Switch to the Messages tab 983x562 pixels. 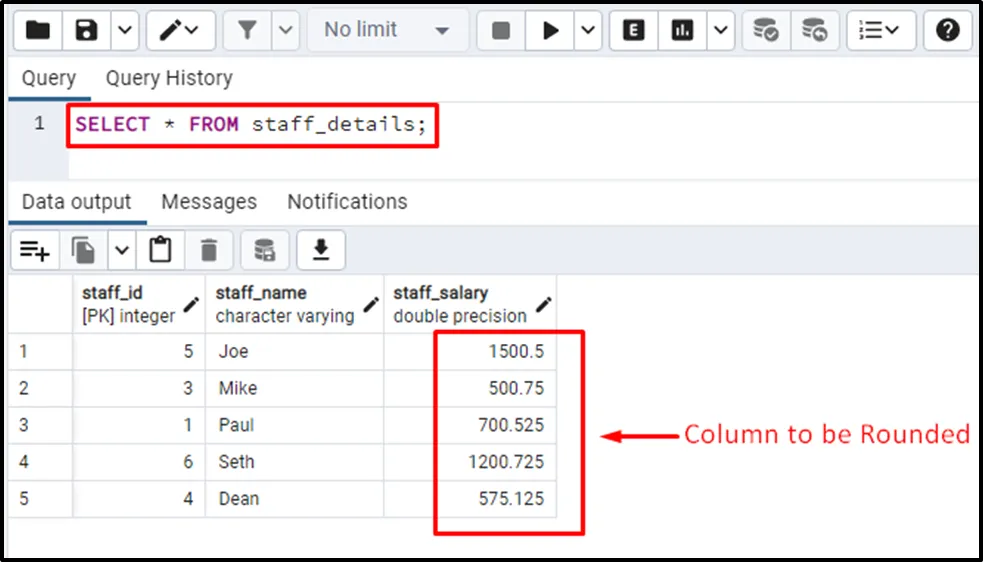coord(209,202)
